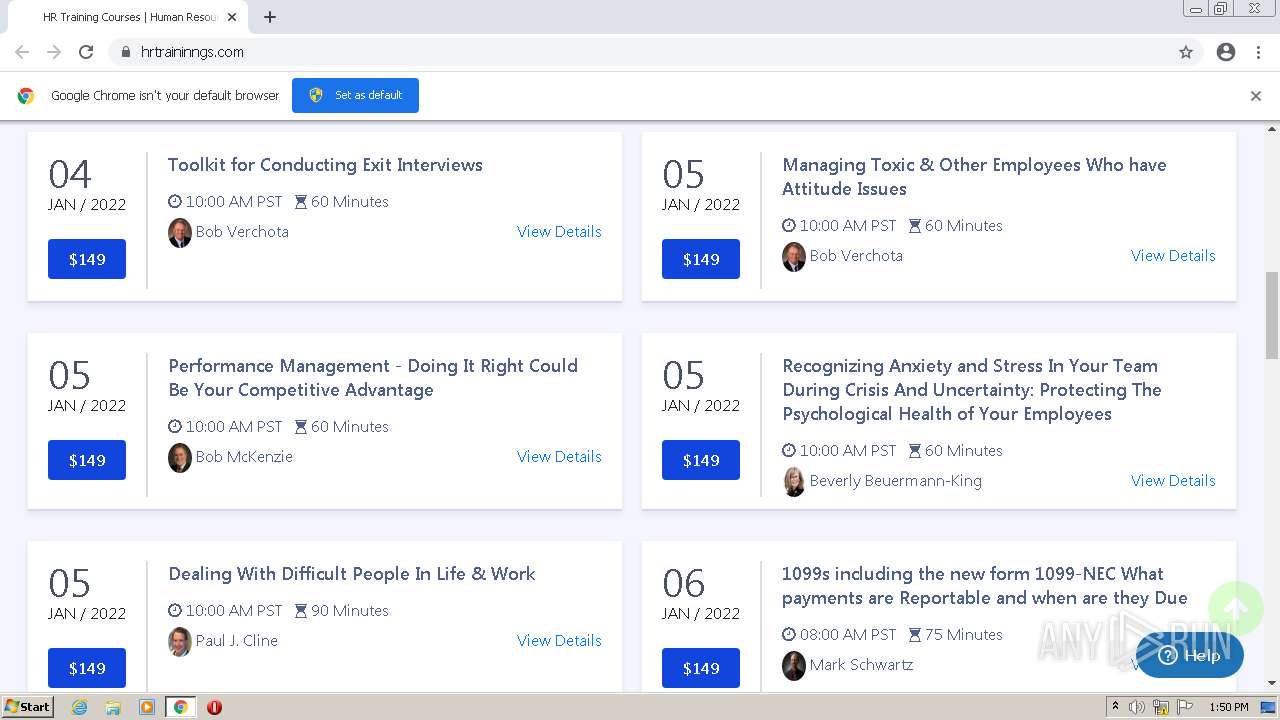Bookmark this page with the star icon

tap(1186, 52)
